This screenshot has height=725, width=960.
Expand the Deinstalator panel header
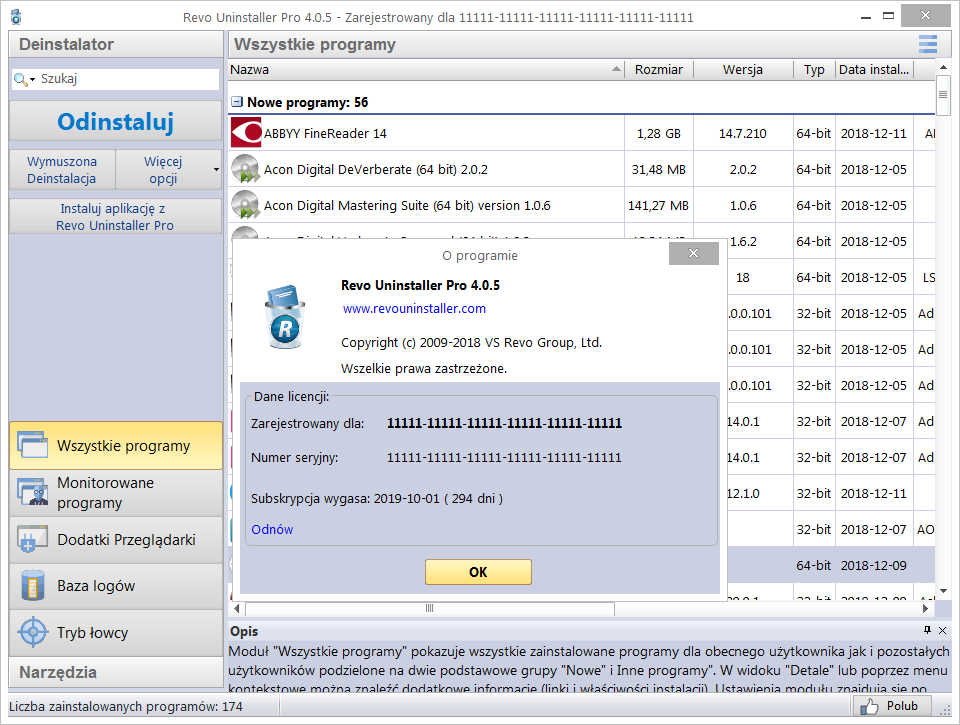click(116, 44)
